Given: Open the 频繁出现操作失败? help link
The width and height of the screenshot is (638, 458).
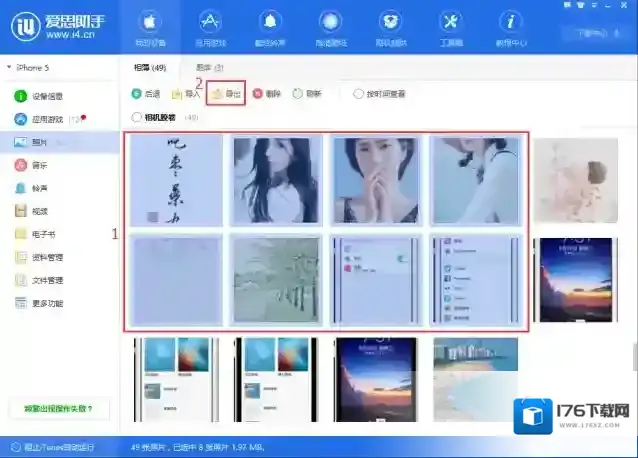Looking at the screenshot, I should [59, 408].
